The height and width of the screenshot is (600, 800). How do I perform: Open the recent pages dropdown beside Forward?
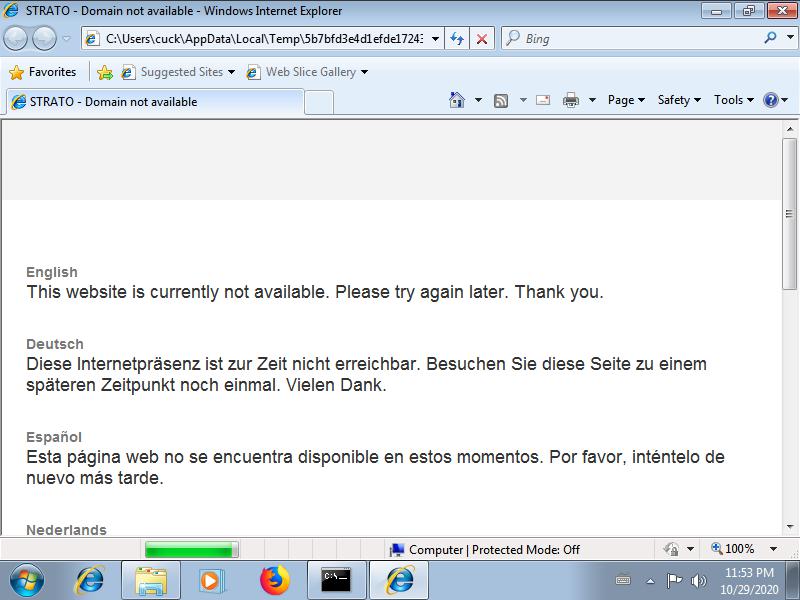66,38
